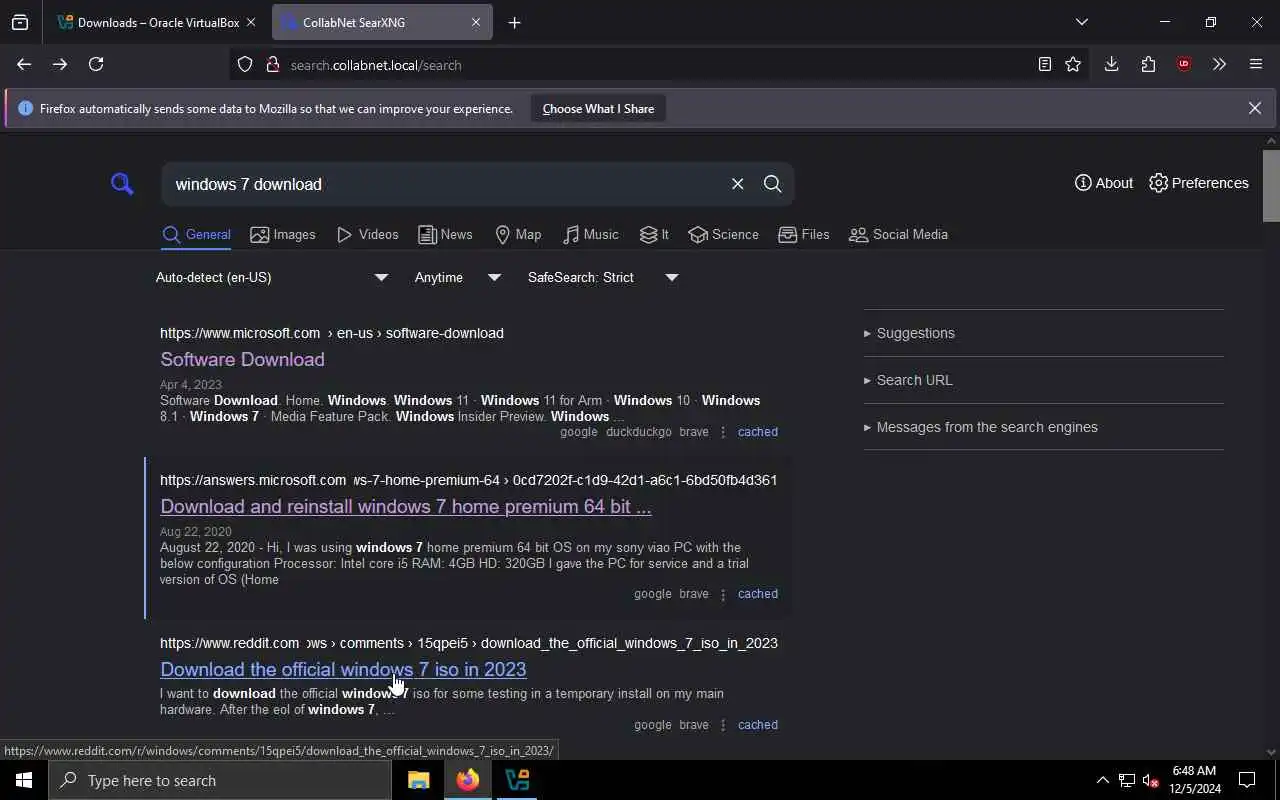Switch to Map search category
The width and height of the screenshot is (1280, 800).
pyautogui.click(x=518, y=235)
